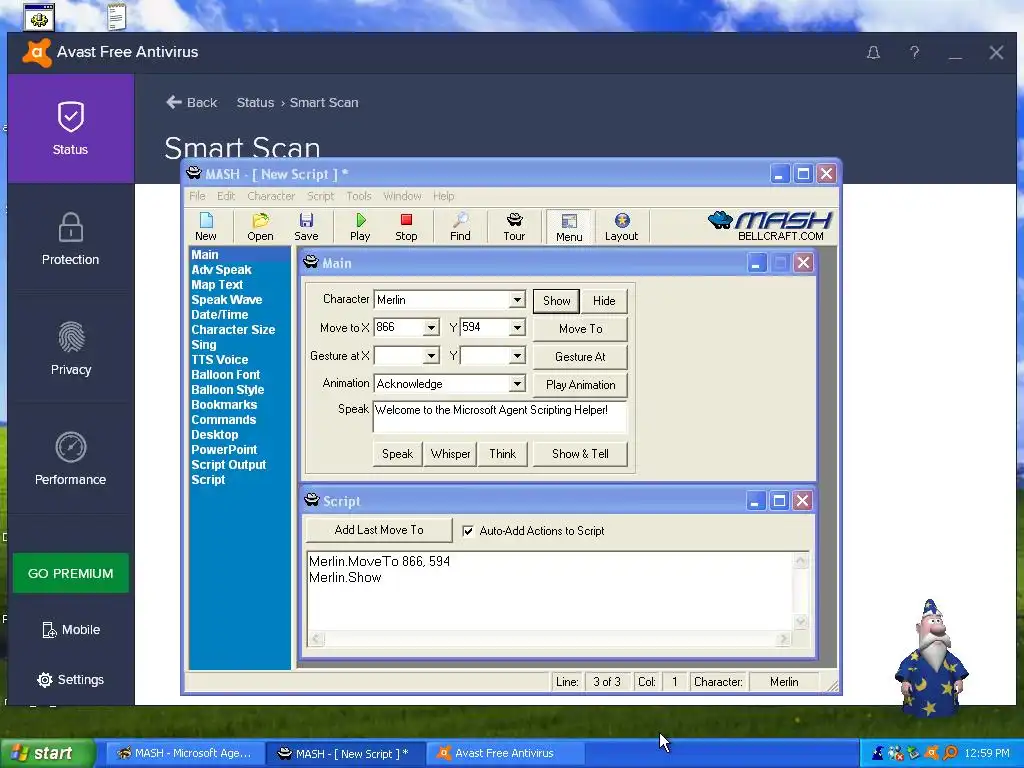Open the Tools menu in MASH

[359, 196]
